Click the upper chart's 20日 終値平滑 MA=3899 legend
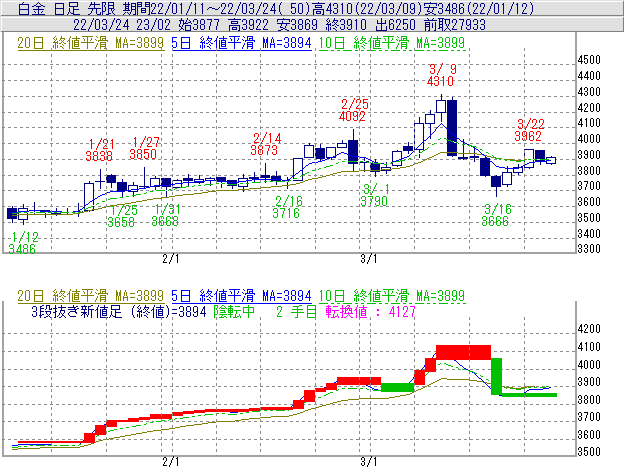This screenshot has height=475, width=624. pyautogui.click(x=90, y=43)
